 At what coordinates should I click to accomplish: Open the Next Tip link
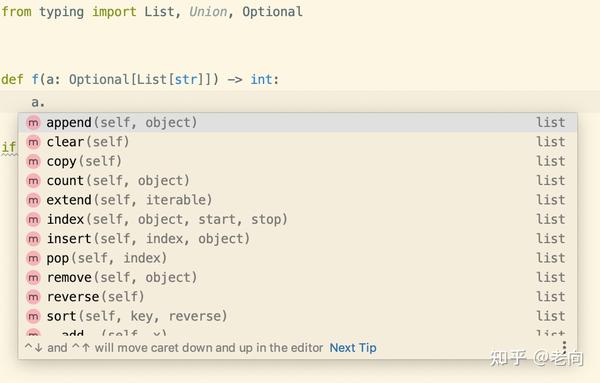point(353,348)
